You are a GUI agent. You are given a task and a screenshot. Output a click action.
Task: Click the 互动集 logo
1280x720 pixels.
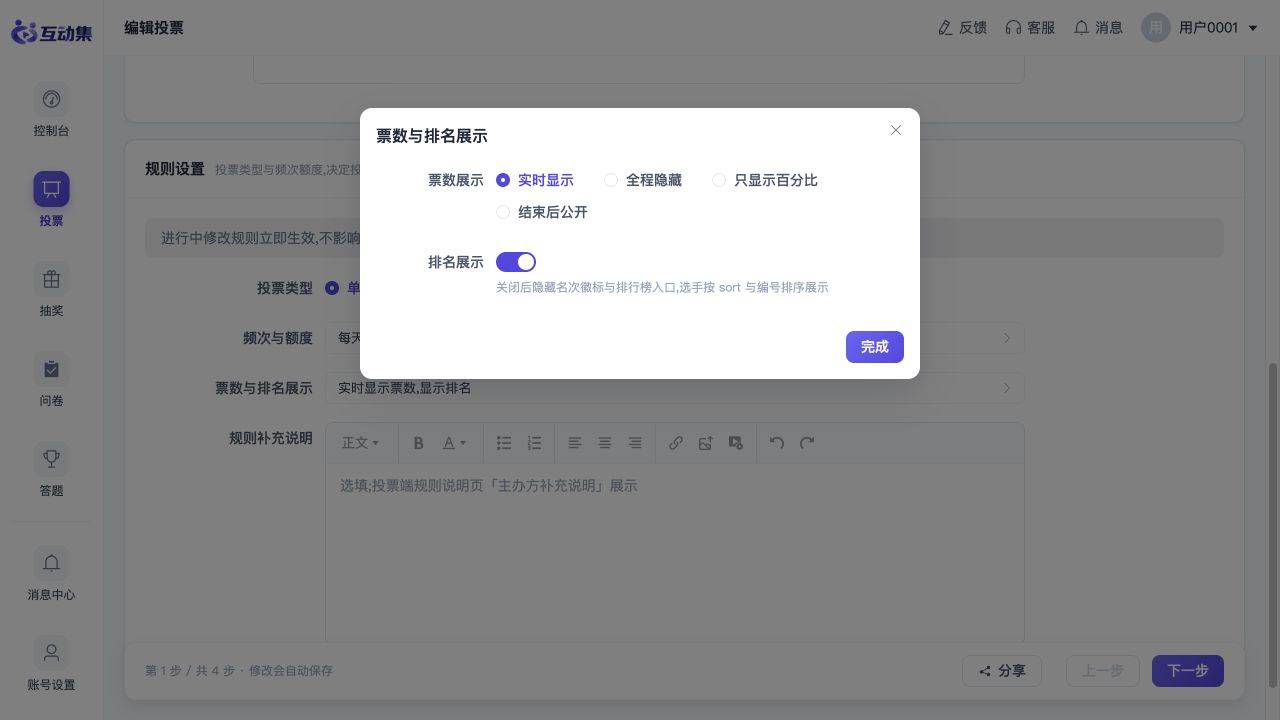(x=51, y=32)
